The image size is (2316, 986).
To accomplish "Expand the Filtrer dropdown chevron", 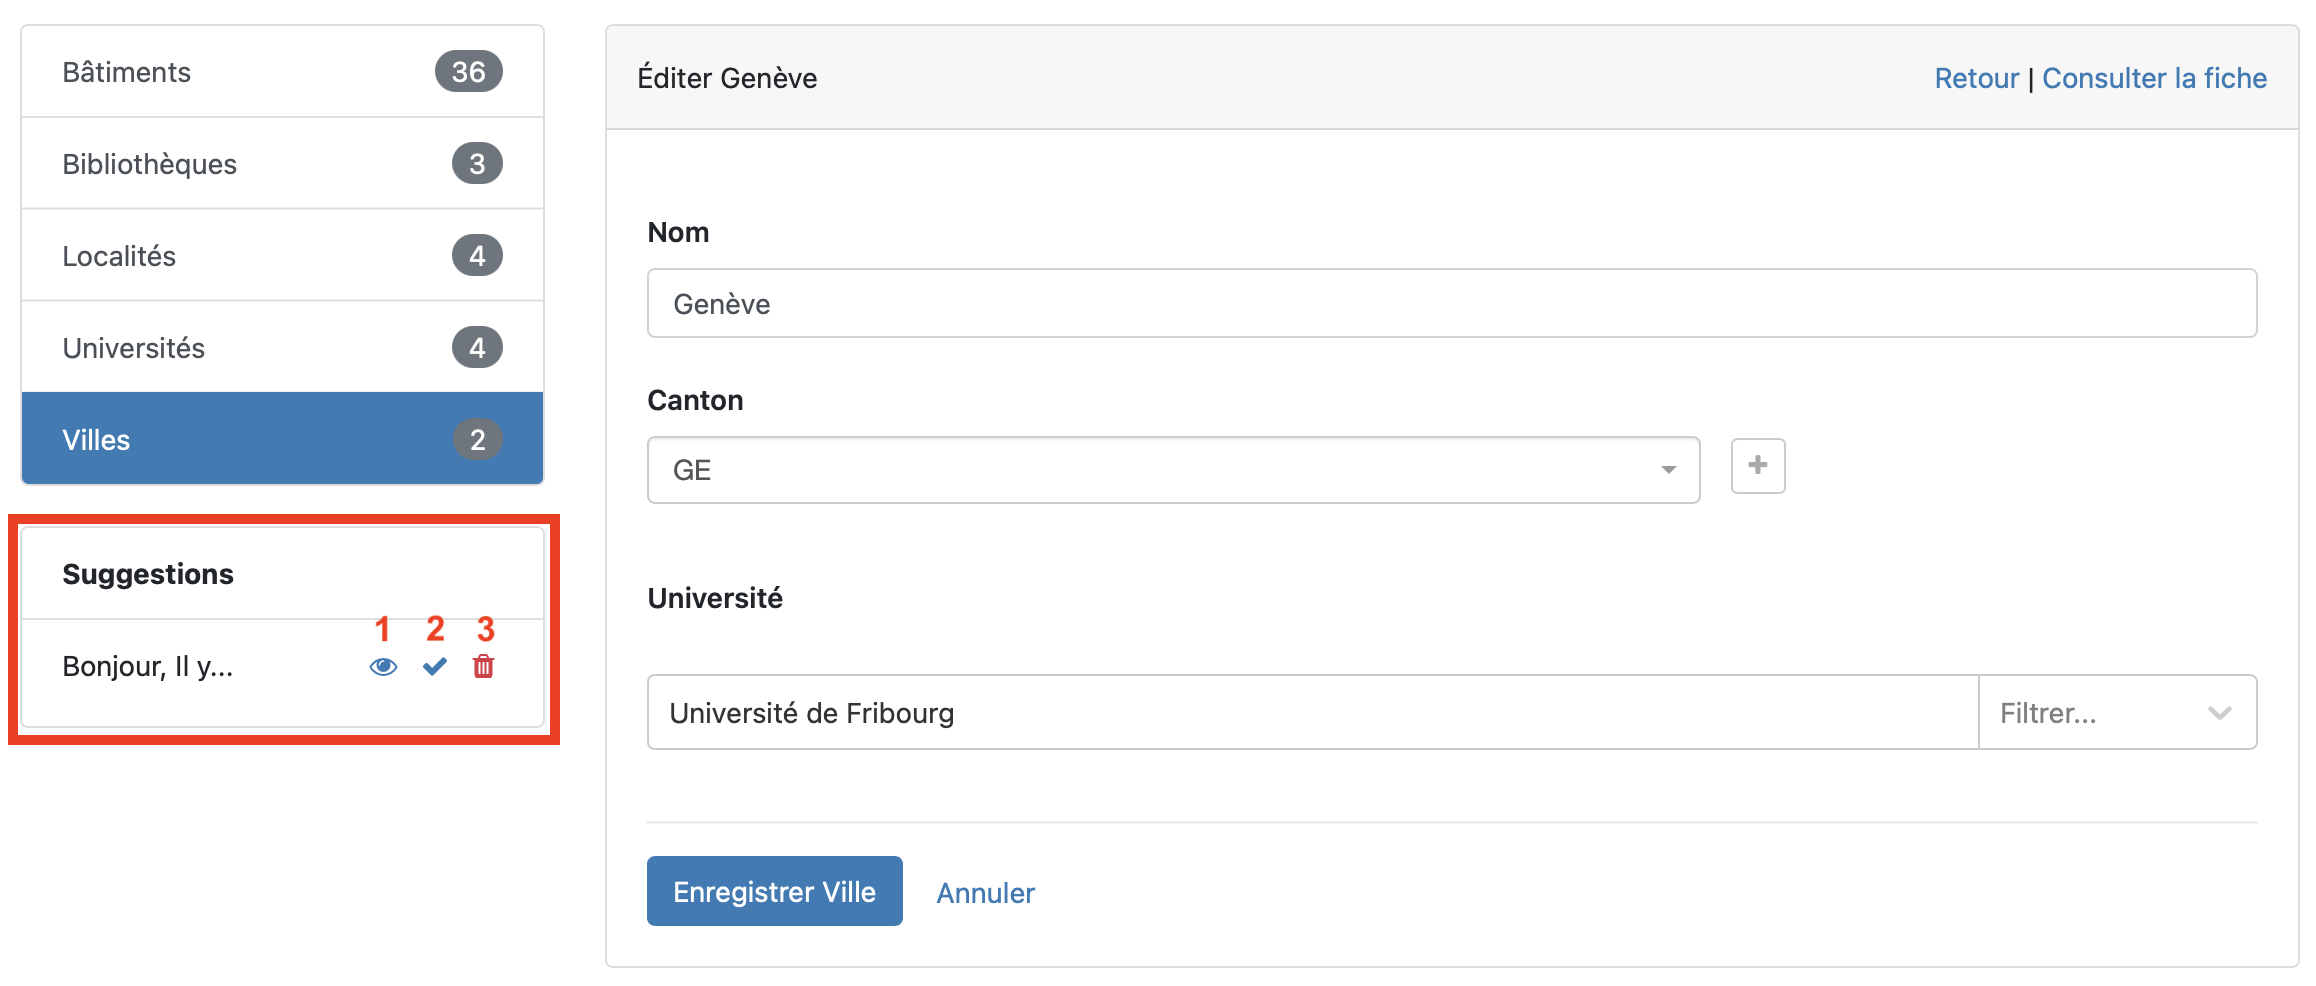I will 2219,713.
